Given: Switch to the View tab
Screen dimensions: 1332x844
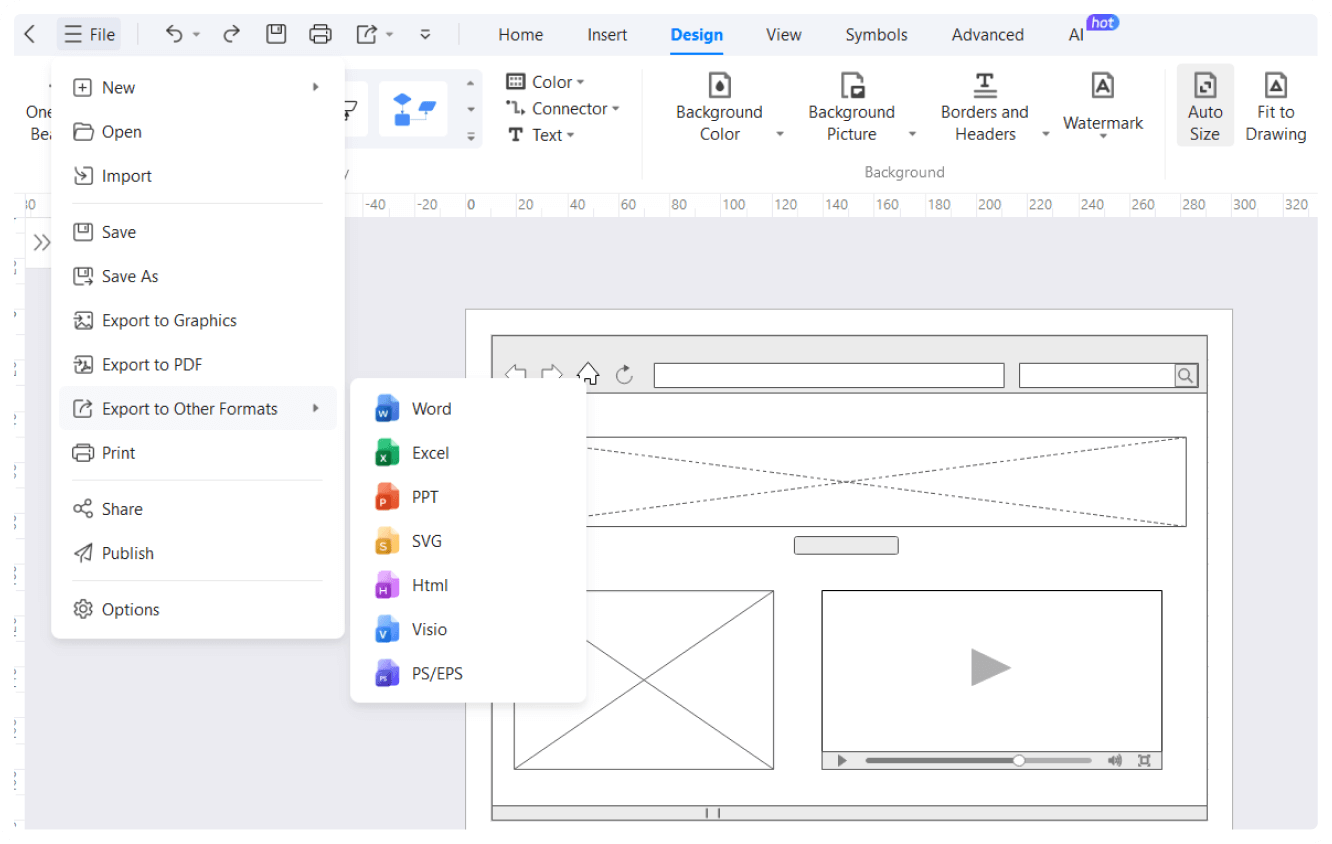Looking at the screenshot, I should point(784,34).
